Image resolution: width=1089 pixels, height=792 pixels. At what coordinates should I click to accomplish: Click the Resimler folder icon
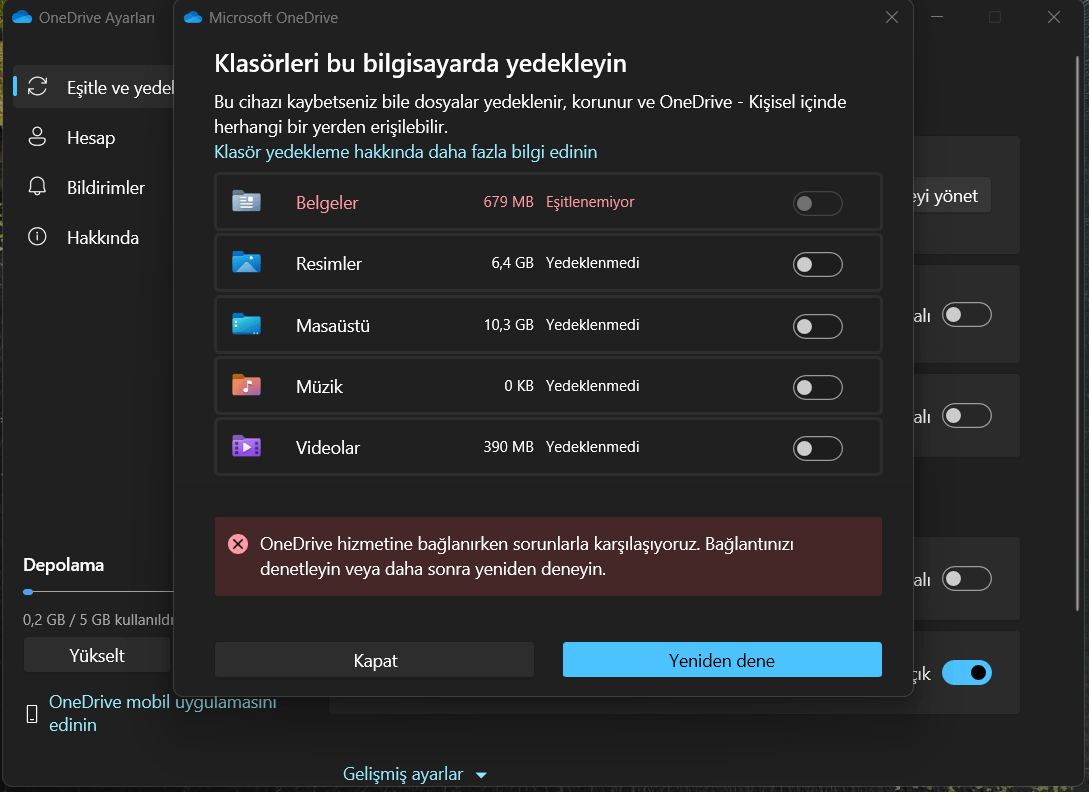(x=247, y=263)
